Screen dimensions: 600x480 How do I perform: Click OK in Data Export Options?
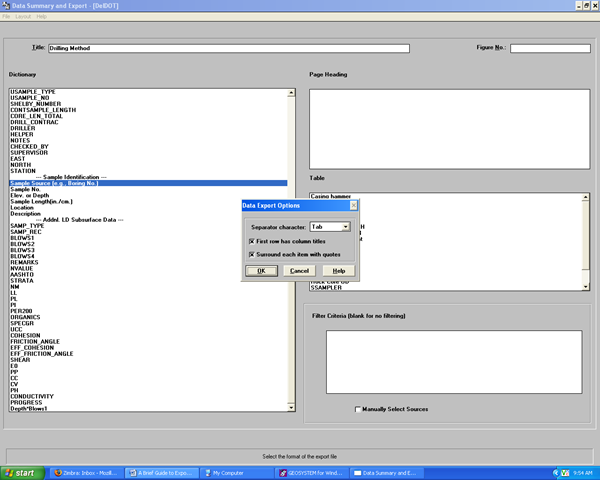click(x=261, y=271)
